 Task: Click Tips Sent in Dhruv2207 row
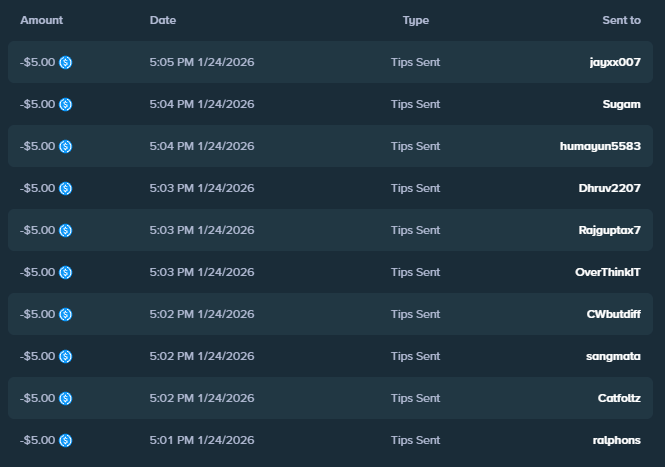(x=416, y=188)
